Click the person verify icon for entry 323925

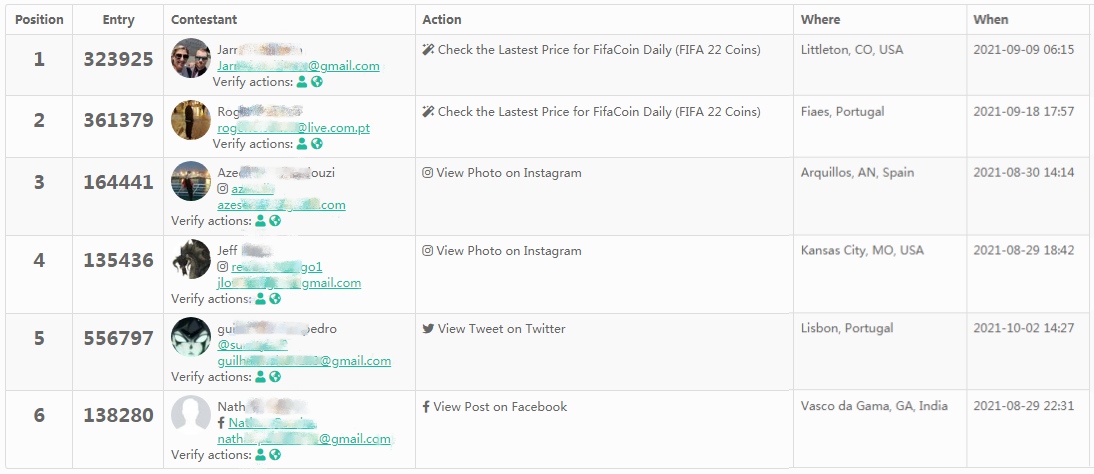[x=302, y=82]
